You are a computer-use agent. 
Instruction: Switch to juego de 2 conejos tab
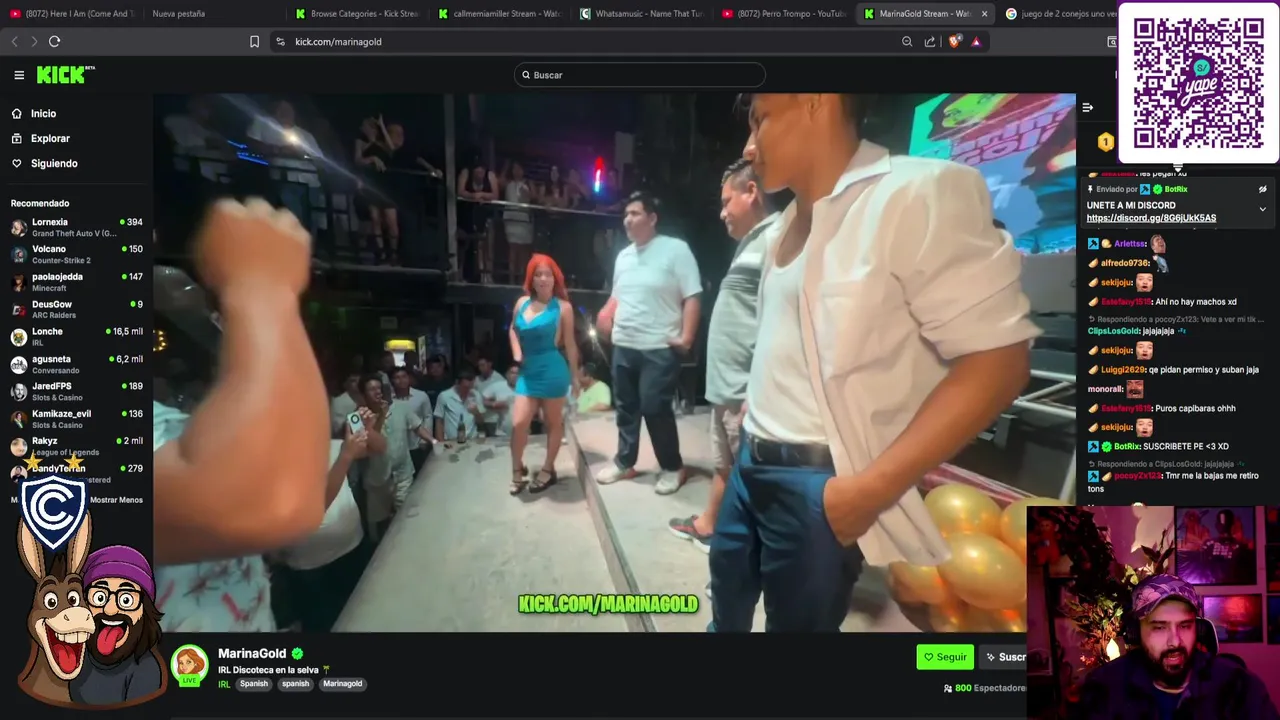tap(1060, 14)
